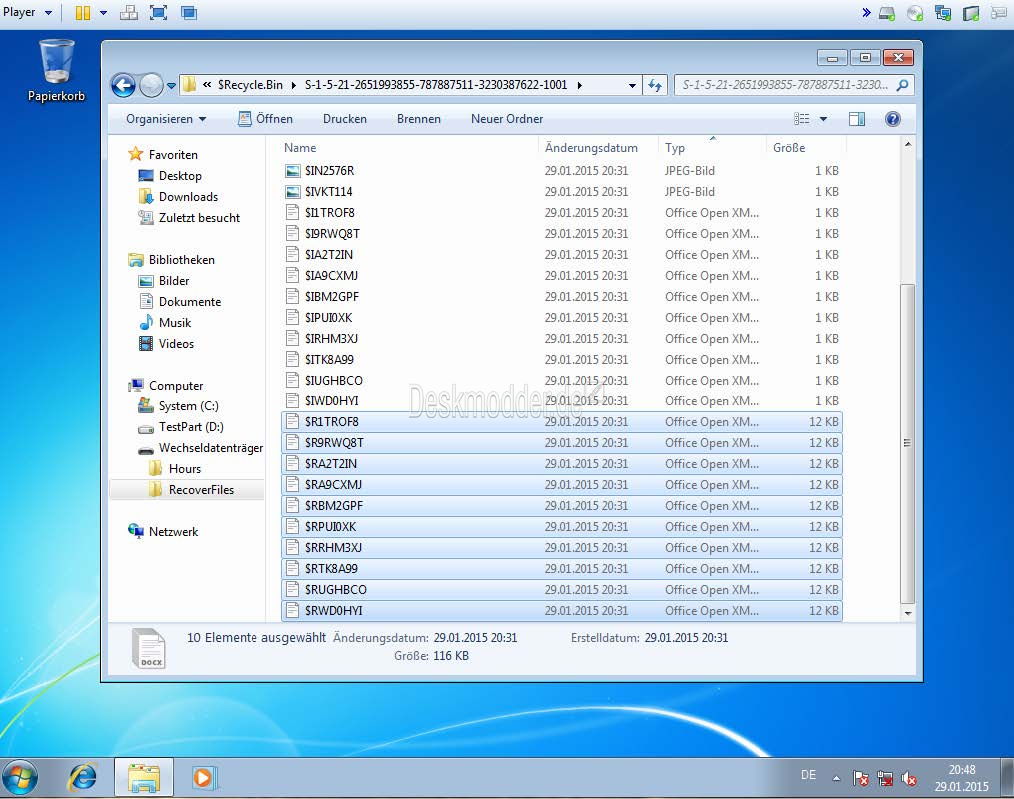Open Explorer help question mark
The image size is (1014, 799).
(x=892, y=119)
